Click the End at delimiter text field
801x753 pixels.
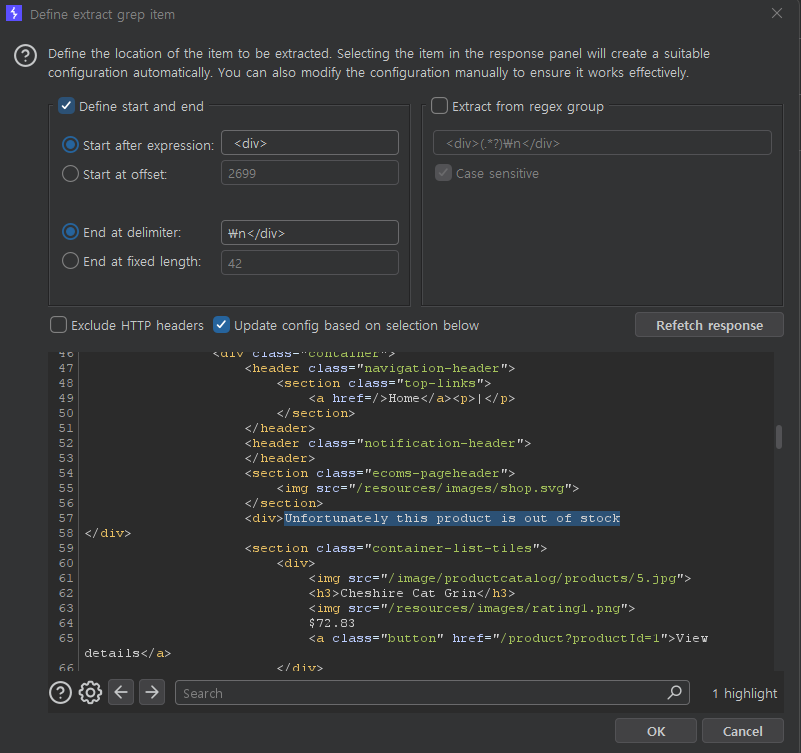(x=309, y=233)
